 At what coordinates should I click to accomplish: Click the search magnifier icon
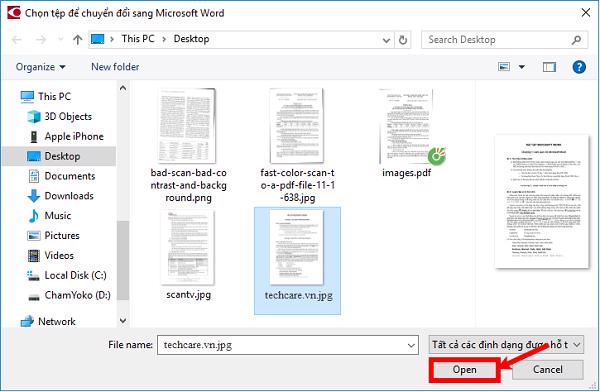(x=576, y=40)
